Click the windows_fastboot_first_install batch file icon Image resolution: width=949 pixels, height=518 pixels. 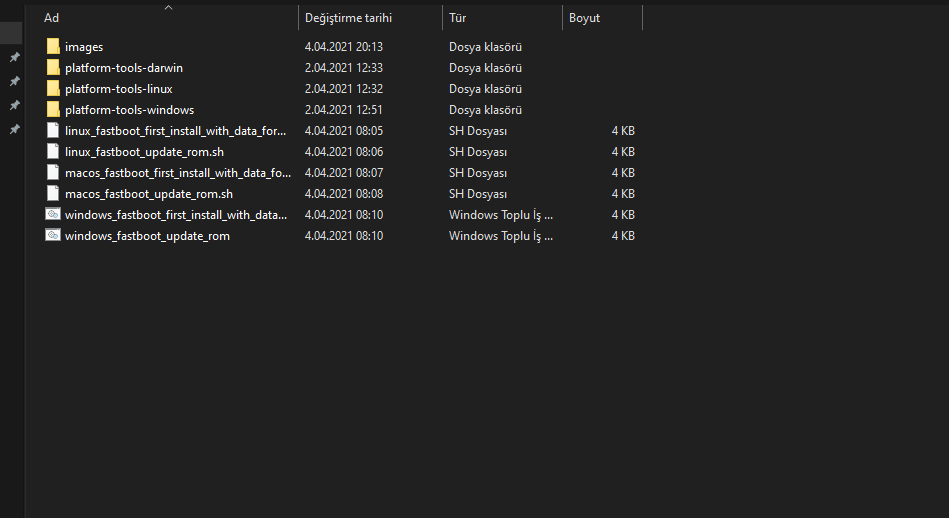click(x=53, y=214)
